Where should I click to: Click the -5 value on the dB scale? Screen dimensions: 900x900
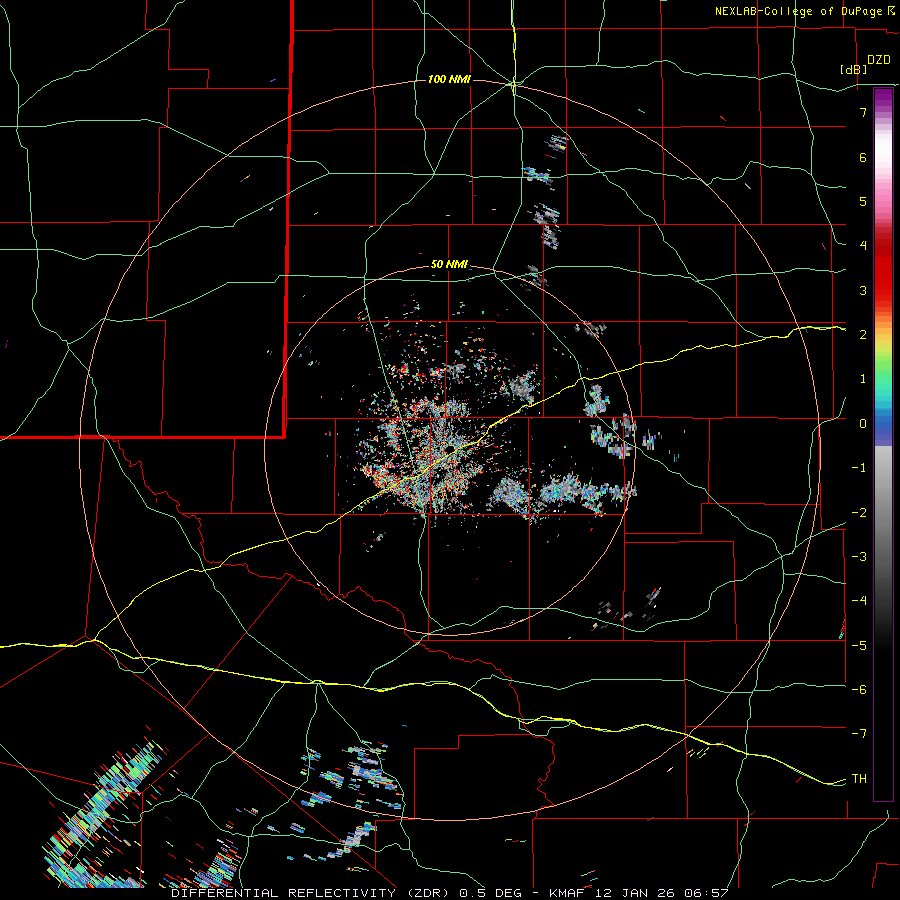click(x=859, y=646)
